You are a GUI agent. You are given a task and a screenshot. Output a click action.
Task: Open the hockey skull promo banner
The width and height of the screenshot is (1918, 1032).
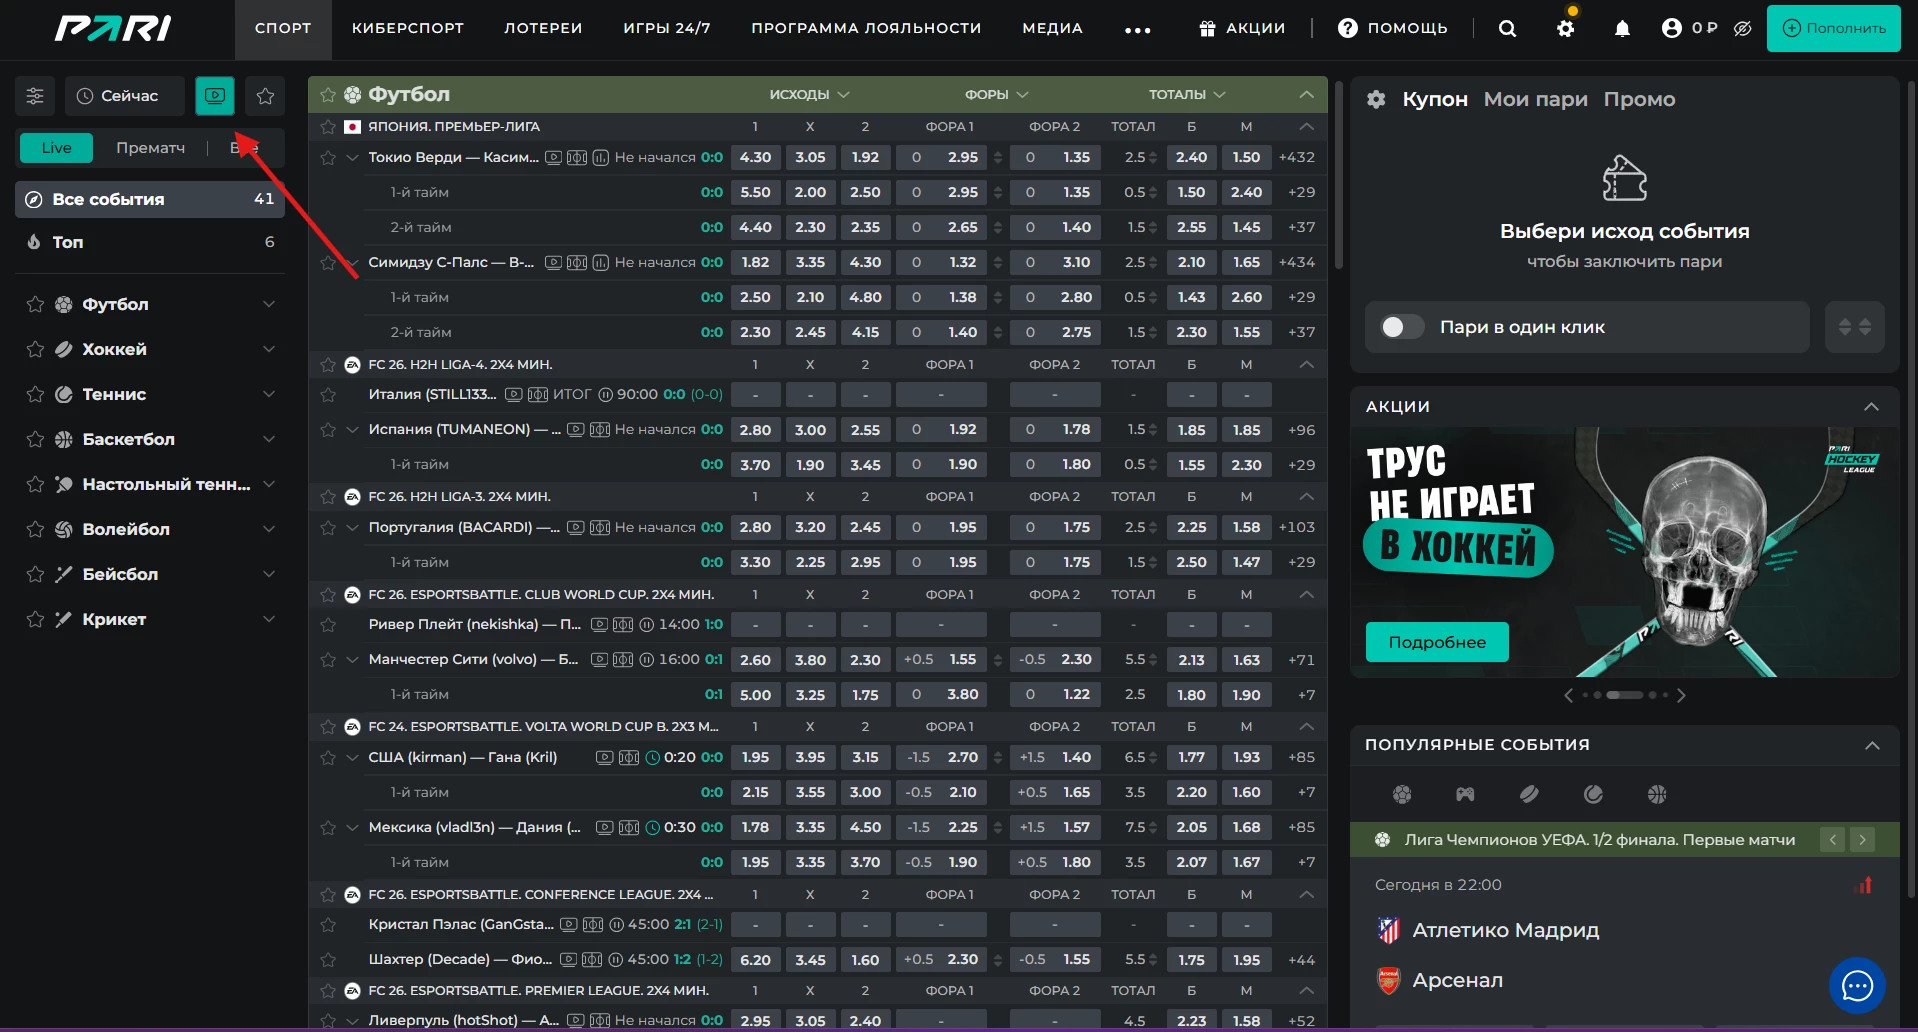1624,552
